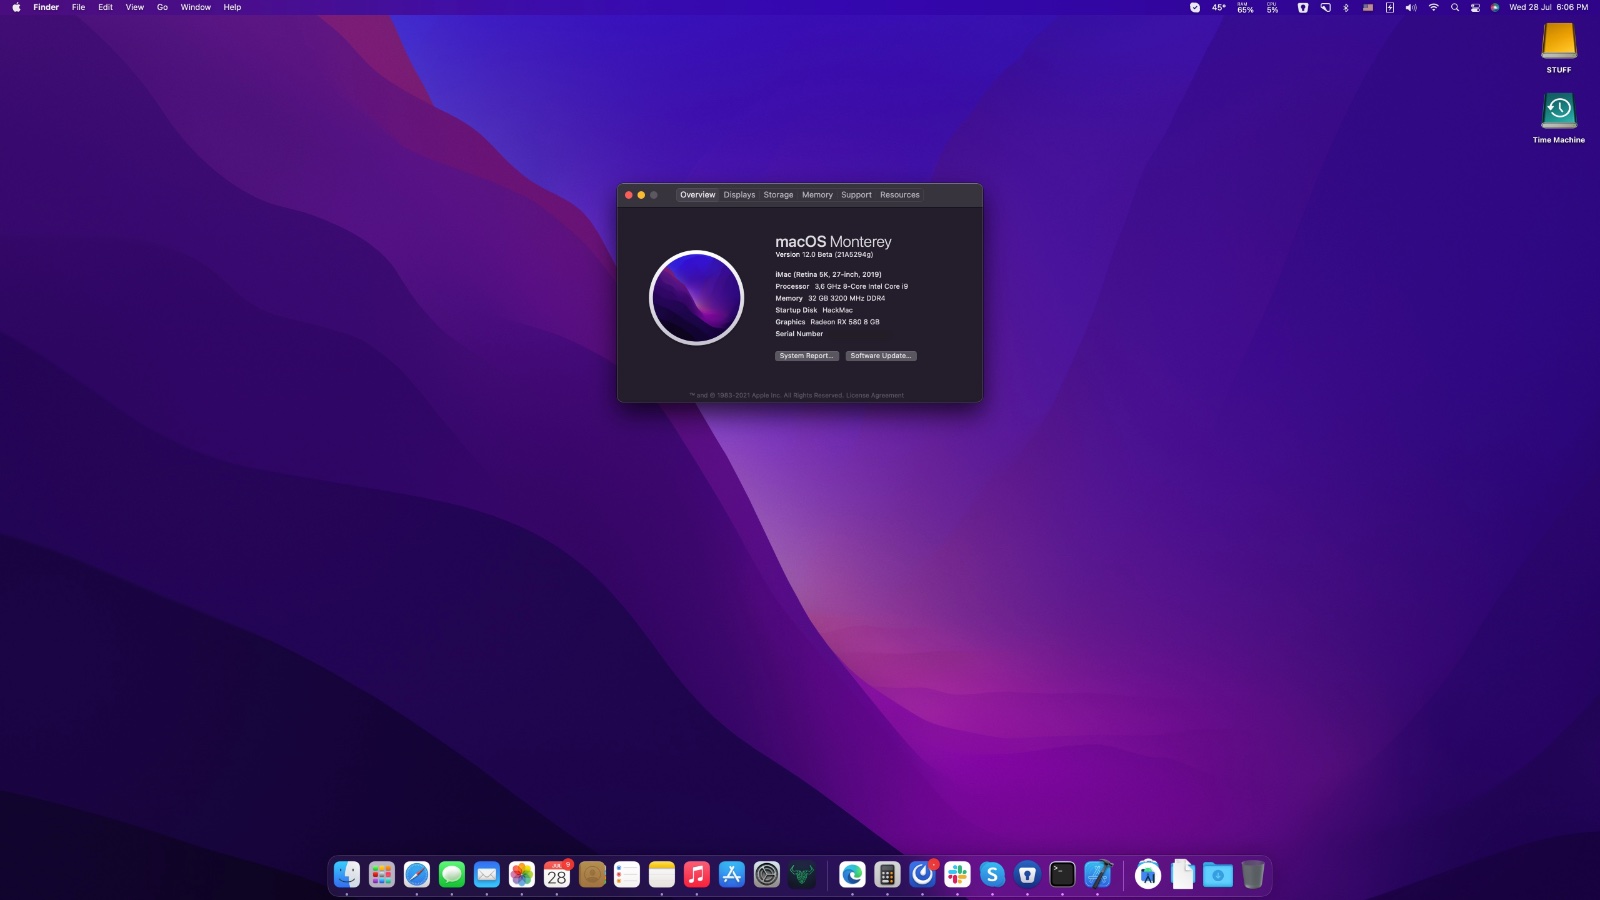Open the Apple menu
The height and width of the screenshot is (900, 1600).
[16, 7]
